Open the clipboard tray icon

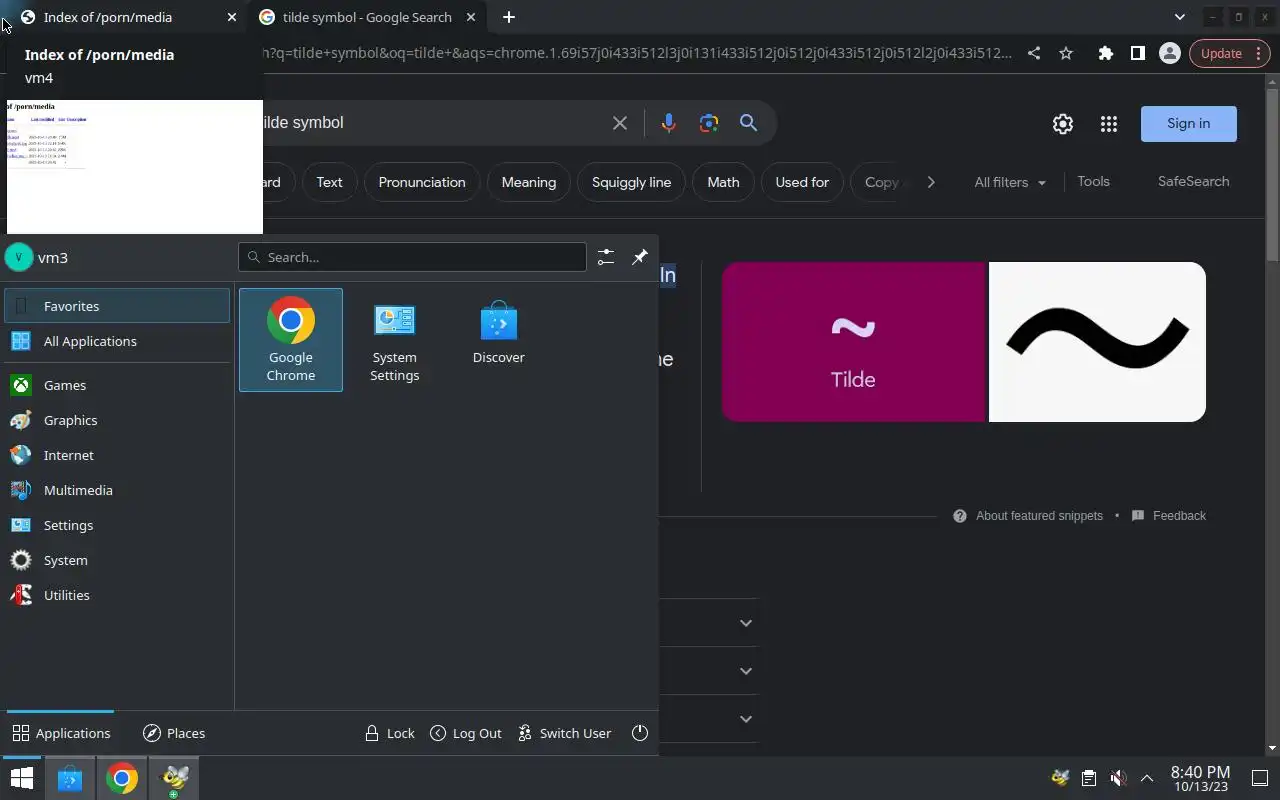1089,778
